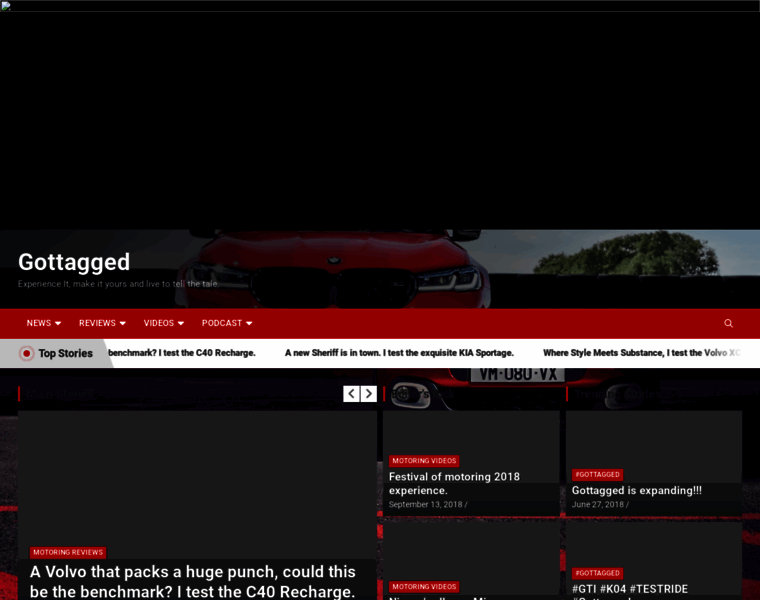Open the VIDEOS menu item
The width and height of the screenshot is (760, 600).
(x=158, y=323)
